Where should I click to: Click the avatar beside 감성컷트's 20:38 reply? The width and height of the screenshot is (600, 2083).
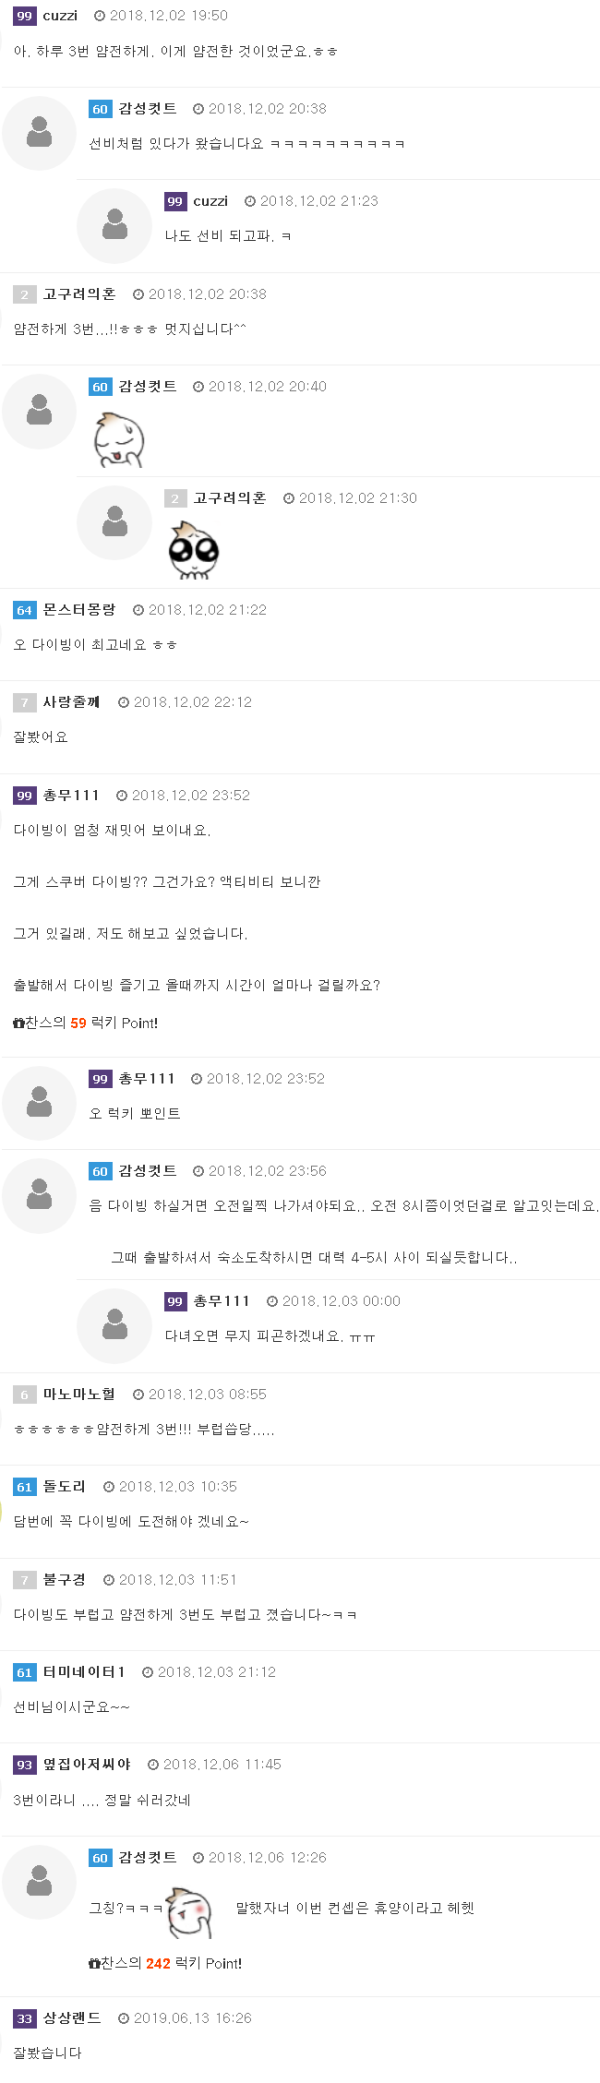coord(39,133)
